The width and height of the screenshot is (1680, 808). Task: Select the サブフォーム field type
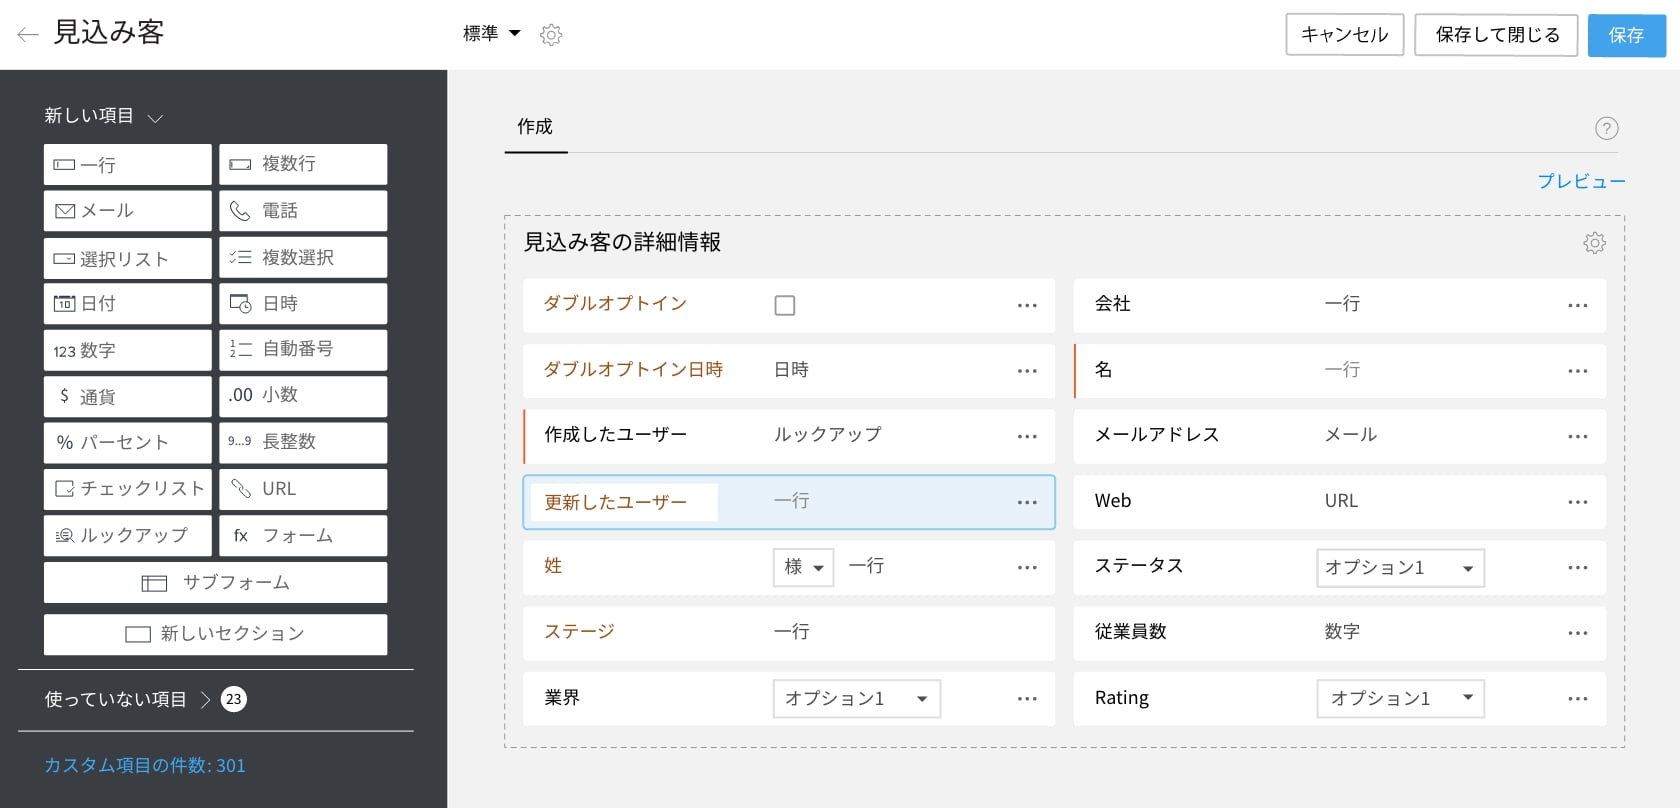tap(215, 583)
